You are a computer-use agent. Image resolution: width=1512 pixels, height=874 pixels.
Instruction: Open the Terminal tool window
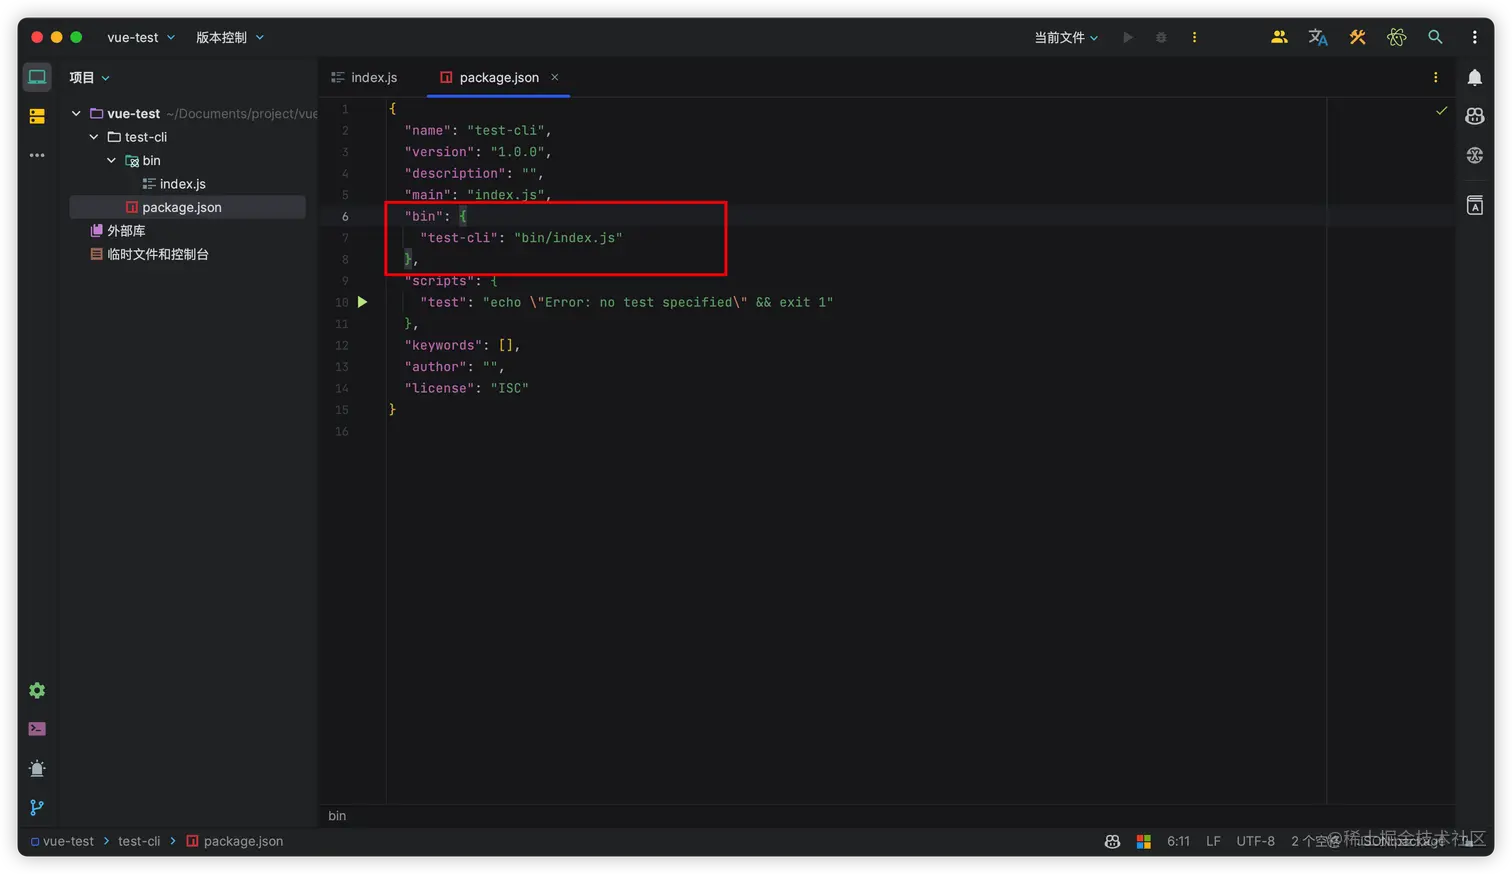(37, 729)
